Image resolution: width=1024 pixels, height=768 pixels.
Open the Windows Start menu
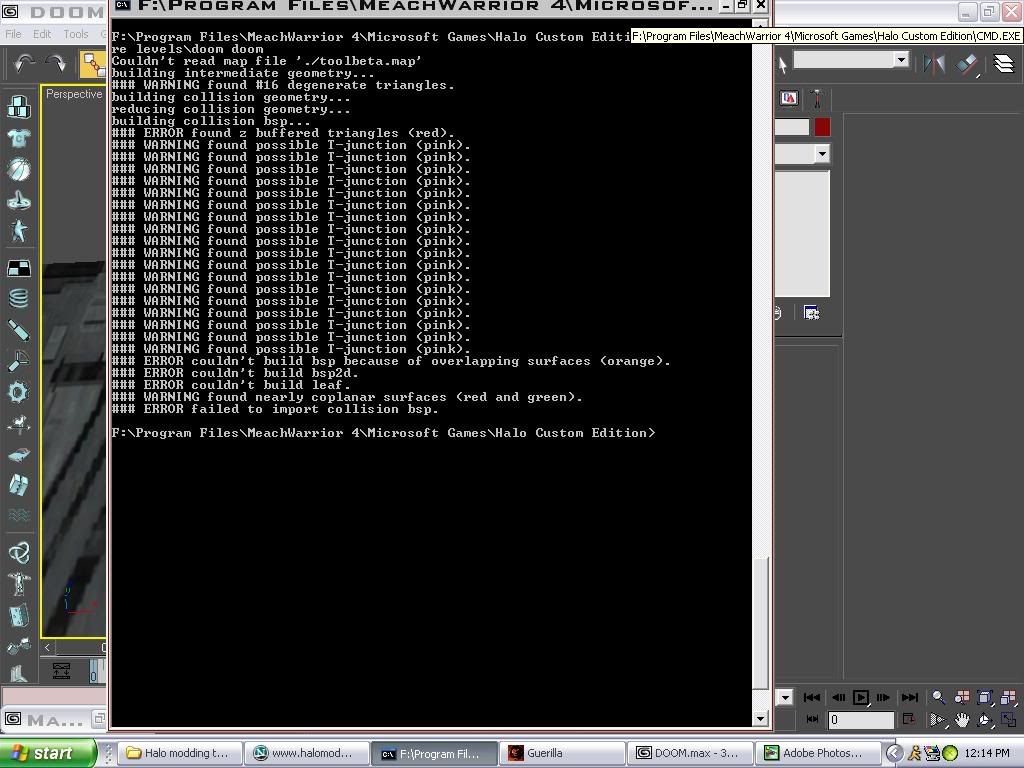[47, 753]
